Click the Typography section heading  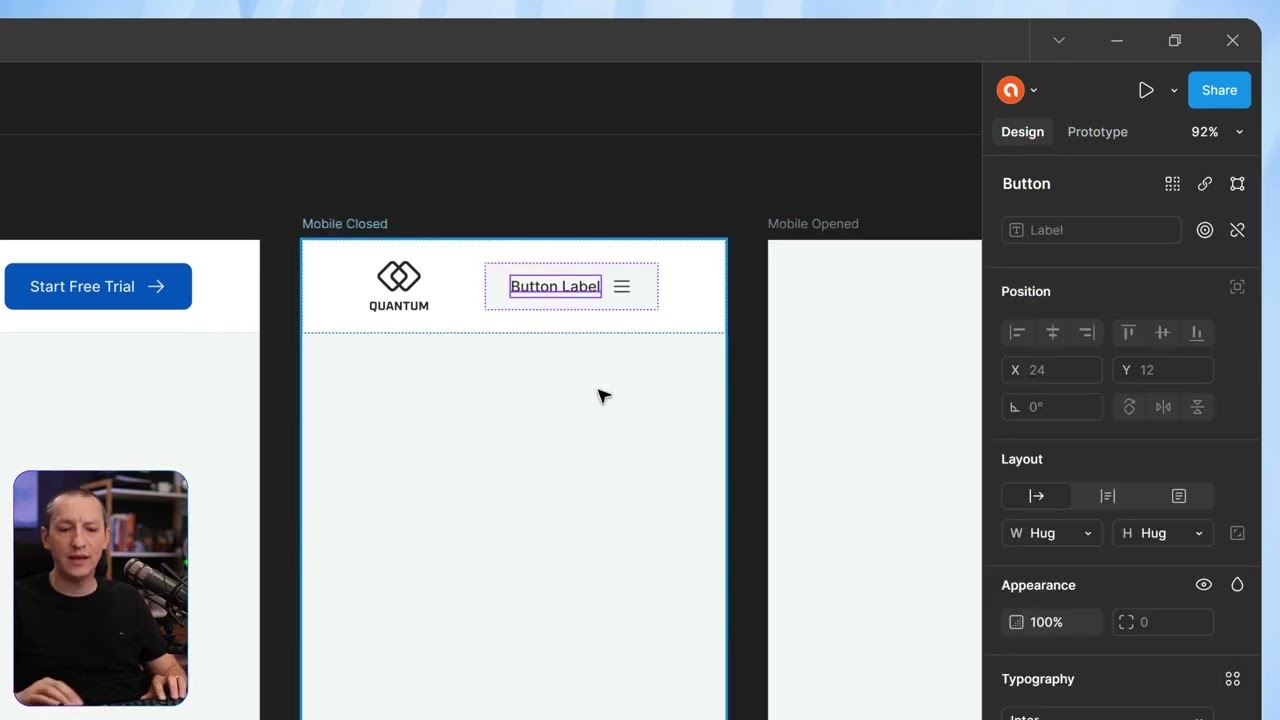pos(1038,679)
